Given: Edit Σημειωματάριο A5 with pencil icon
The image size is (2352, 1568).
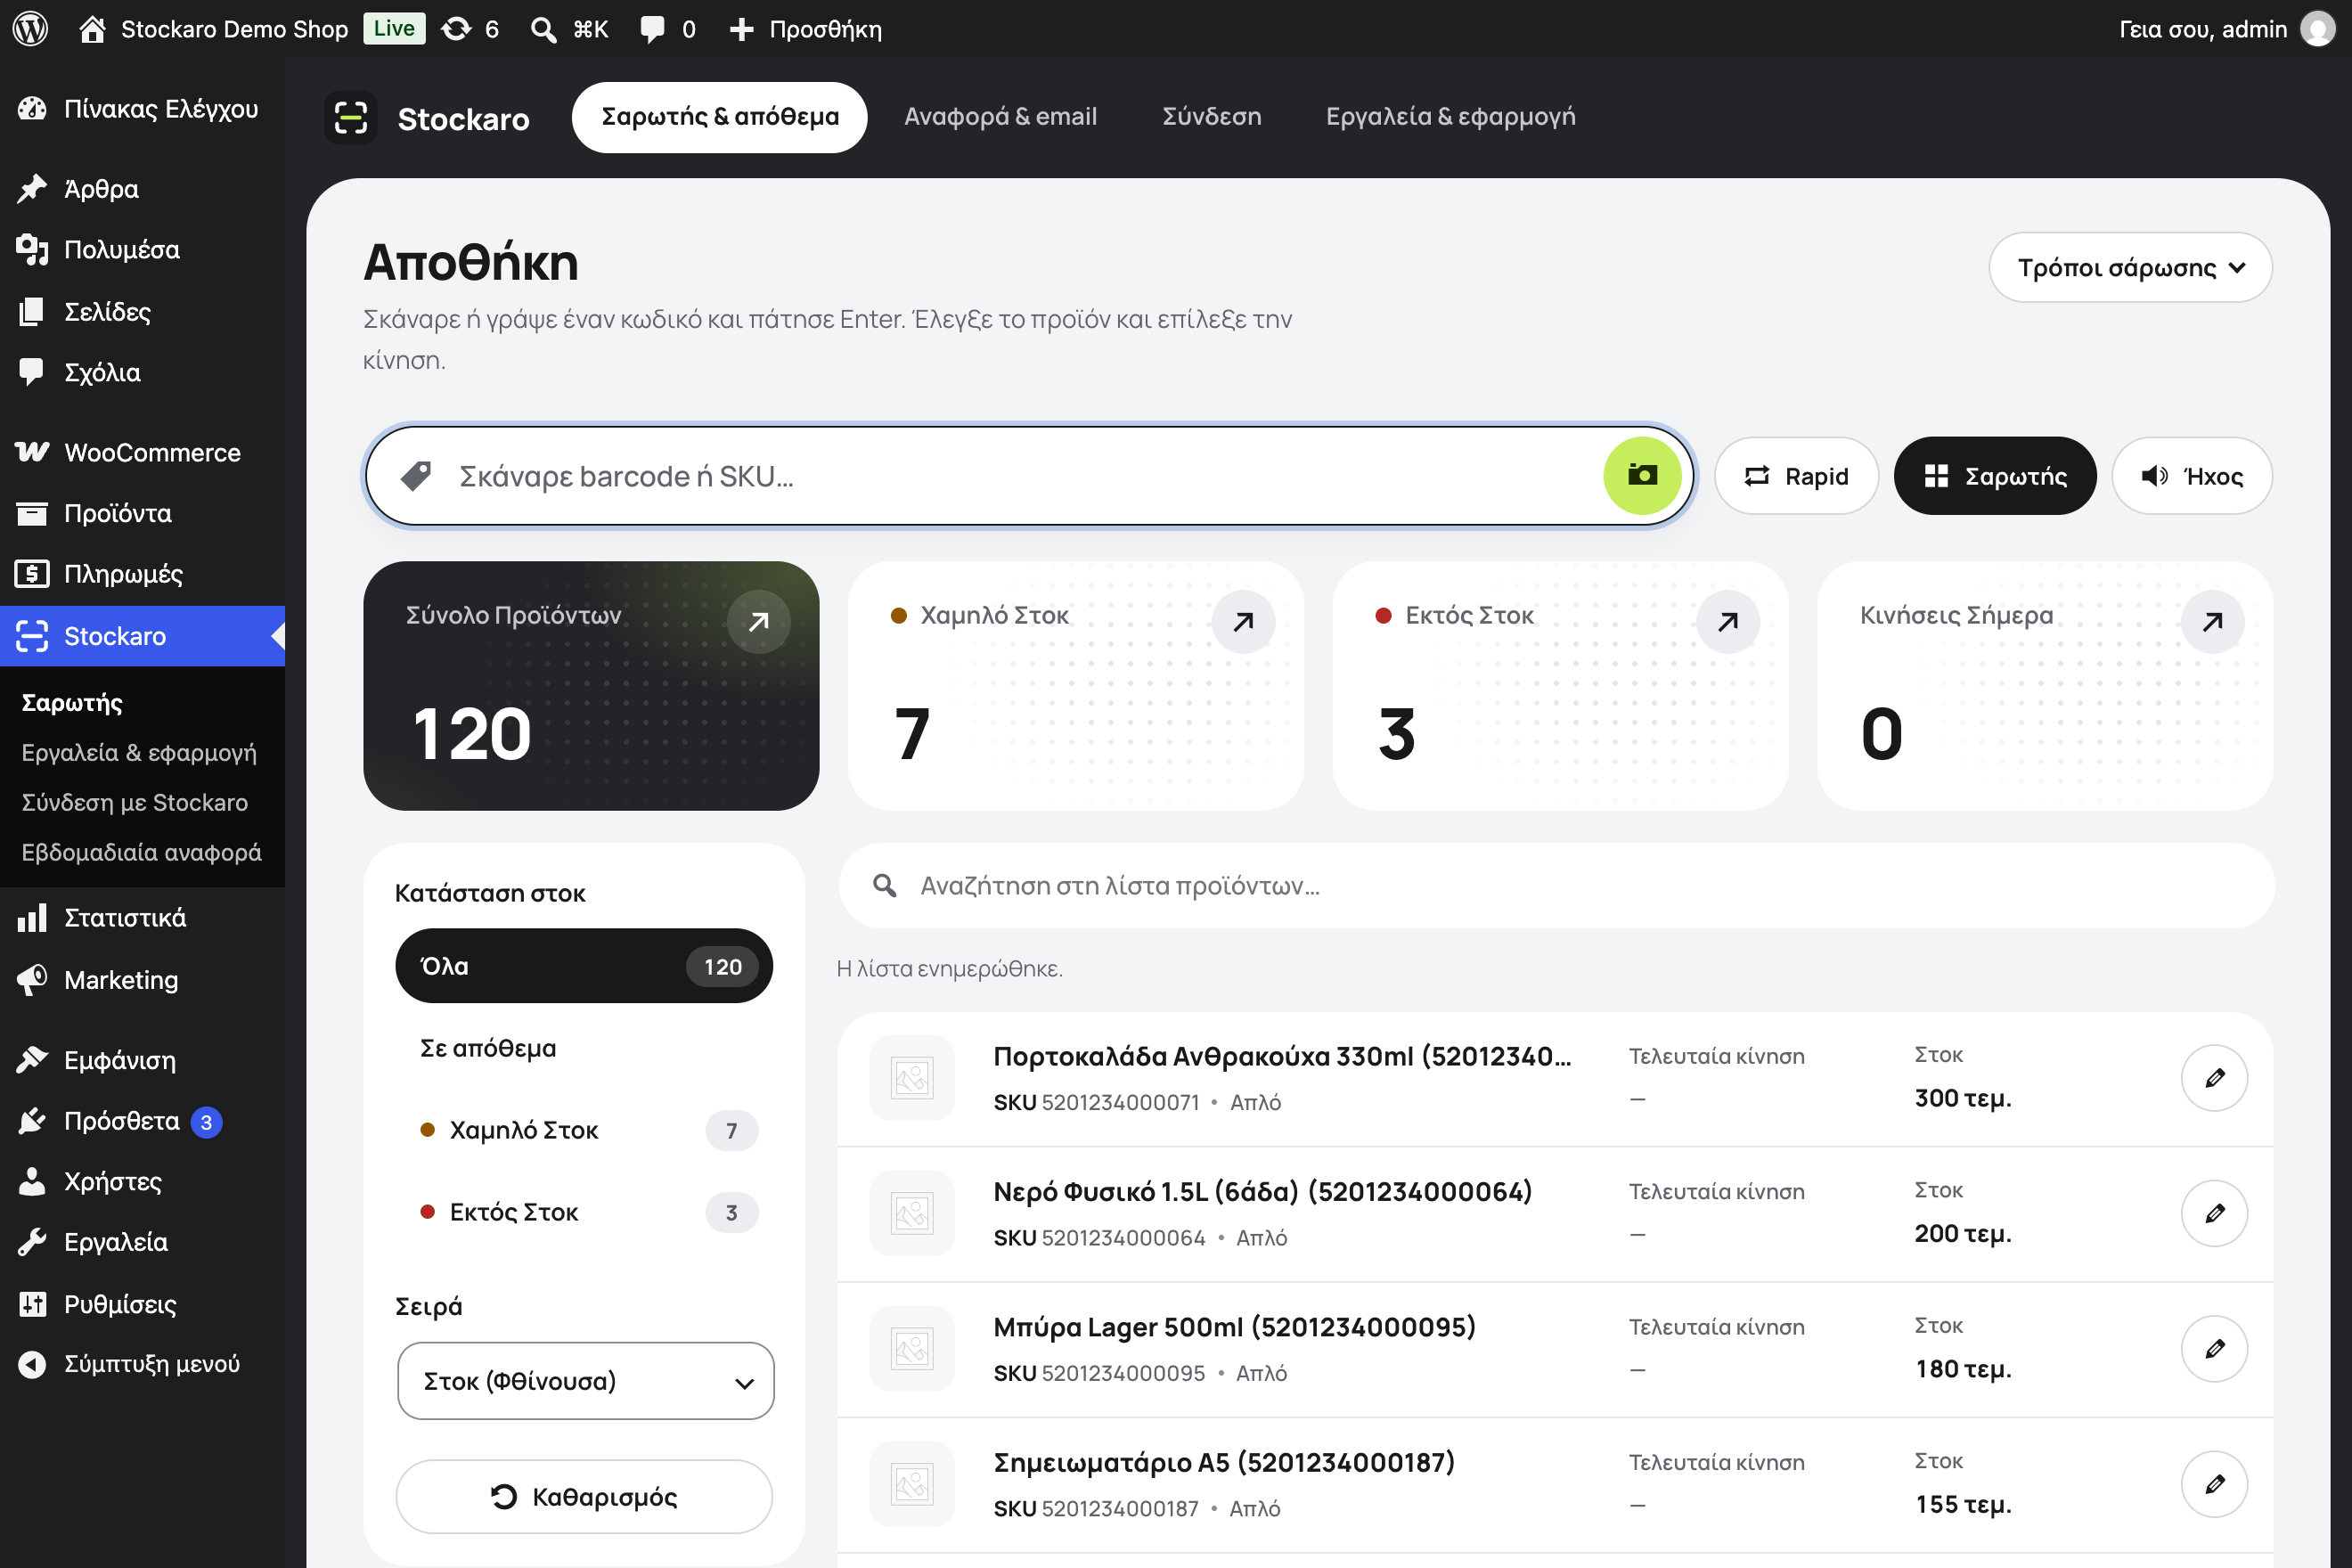Looking at the screenshot, I should click(2214, 1484).
